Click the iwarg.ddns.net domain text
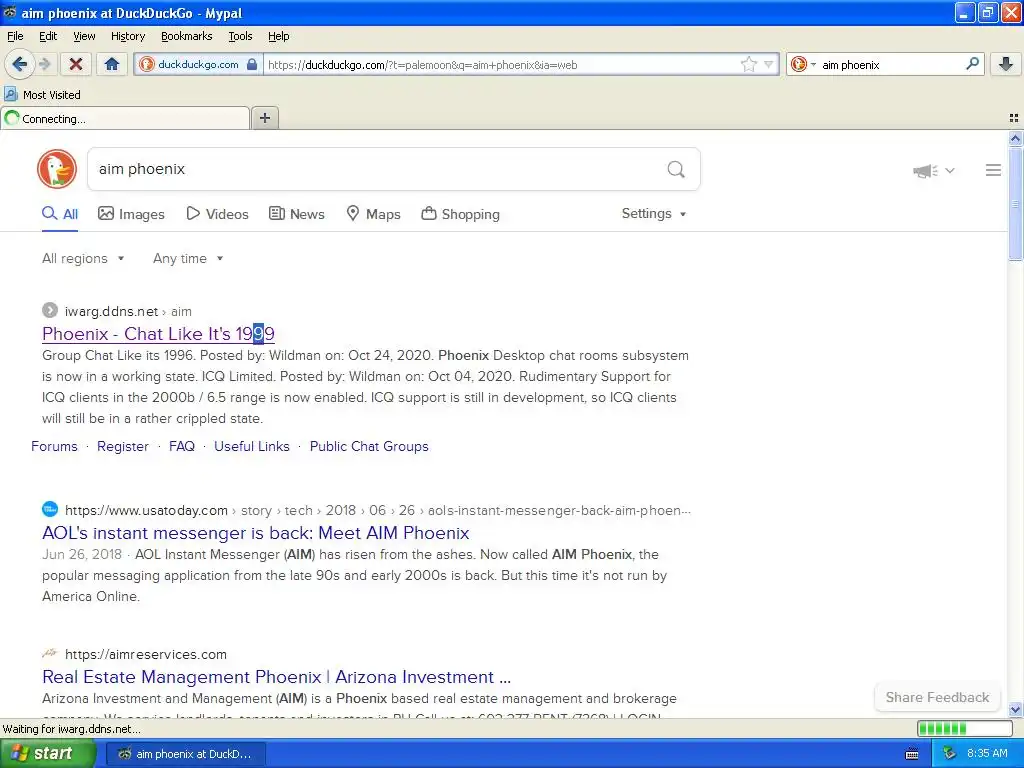Viewport: 1024px width, 768px height. pyautogui.click(x=111, y=312)
